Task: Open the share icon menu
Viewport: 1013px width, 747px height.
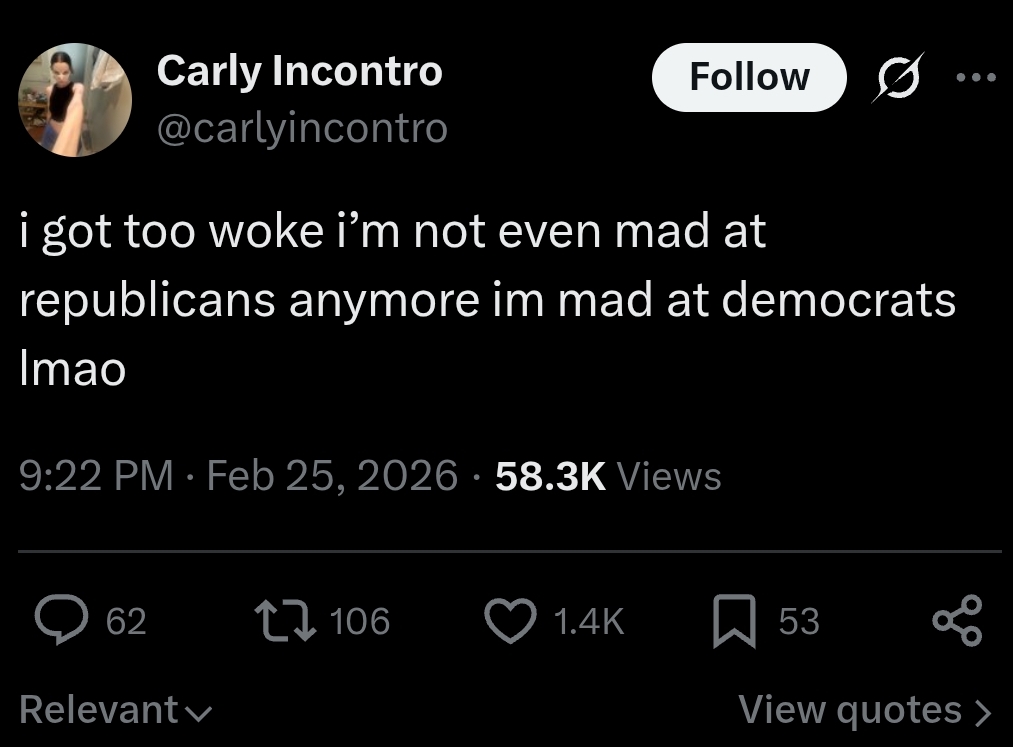Action: 958,620
